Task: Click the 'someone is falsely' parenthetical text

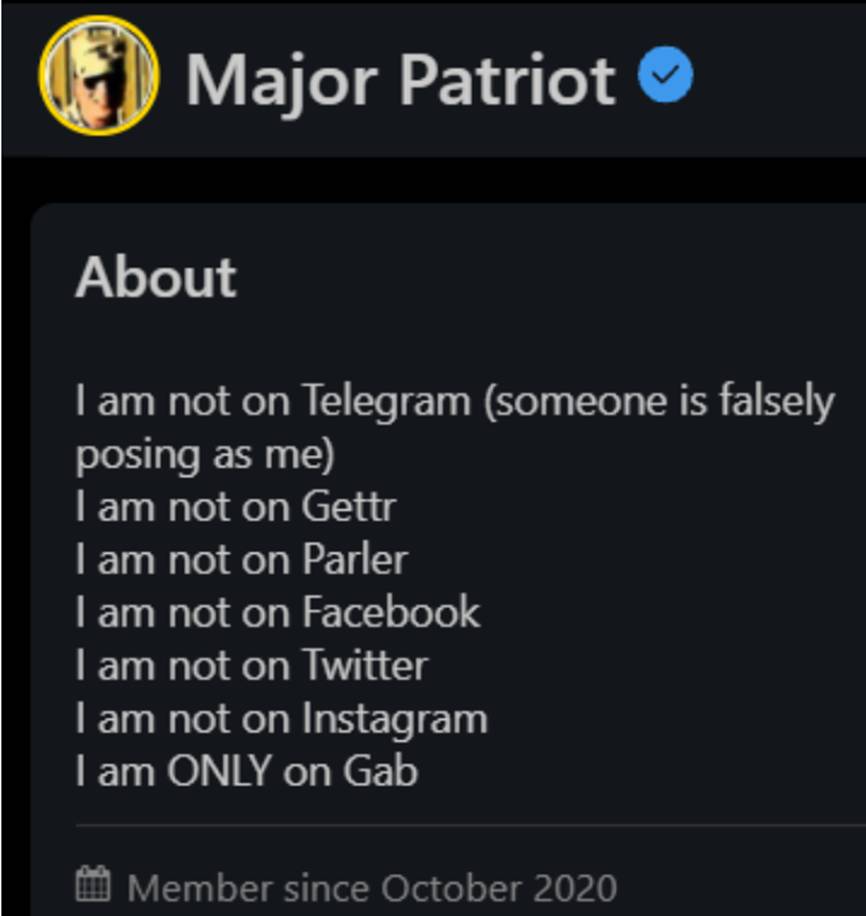Action: 660,402
